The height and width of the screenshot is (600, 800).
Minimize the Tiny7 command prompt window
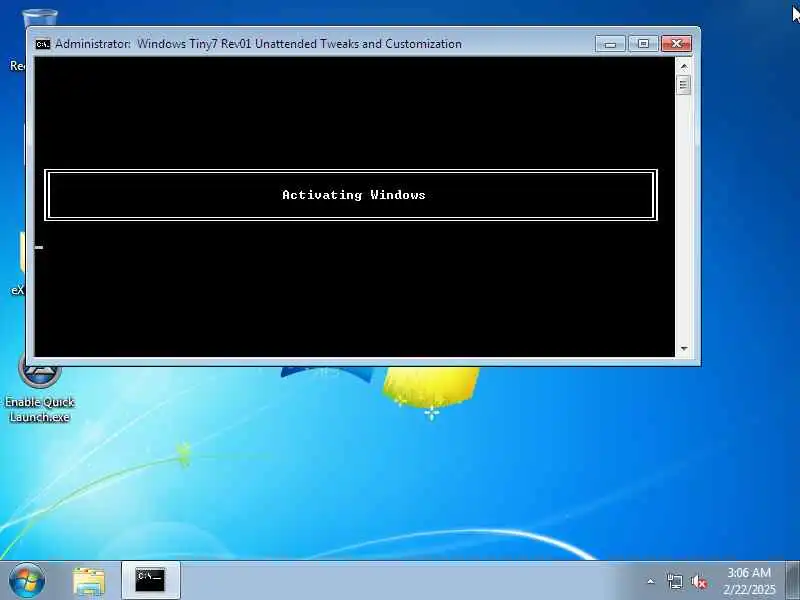tap(610, 44)
